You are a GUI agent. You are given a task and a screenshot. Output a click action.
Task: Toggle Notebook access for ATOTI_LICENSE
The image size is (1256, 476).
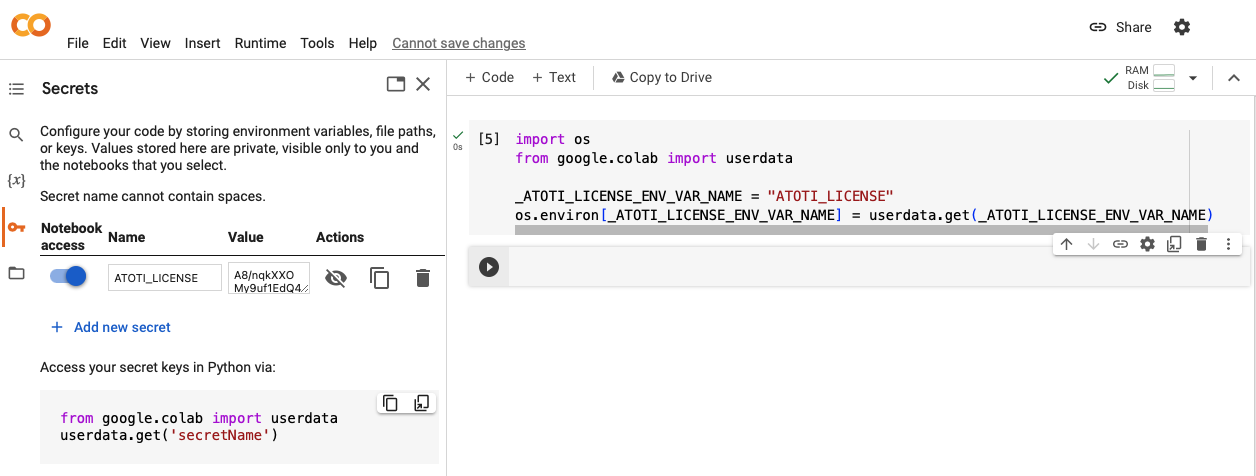click(68, 277)
